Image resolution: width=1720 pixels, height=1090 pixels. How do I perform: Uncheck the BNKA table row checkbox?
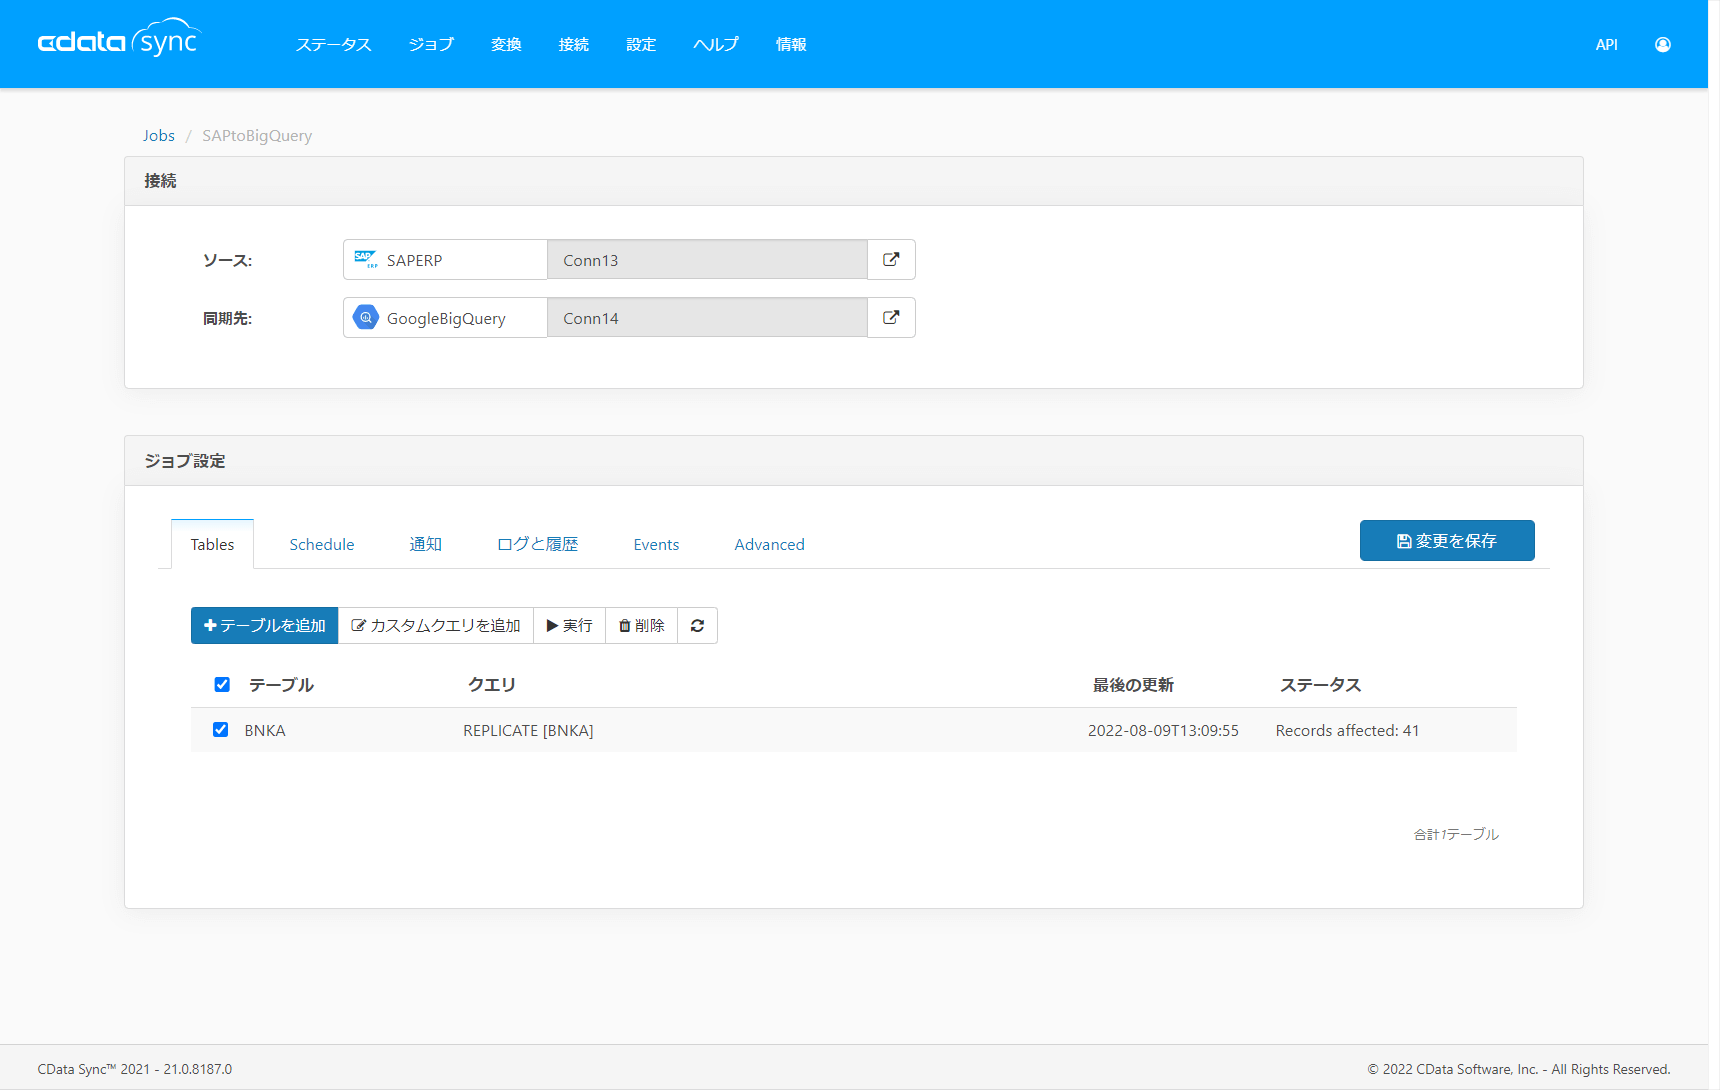coord(221,730)
